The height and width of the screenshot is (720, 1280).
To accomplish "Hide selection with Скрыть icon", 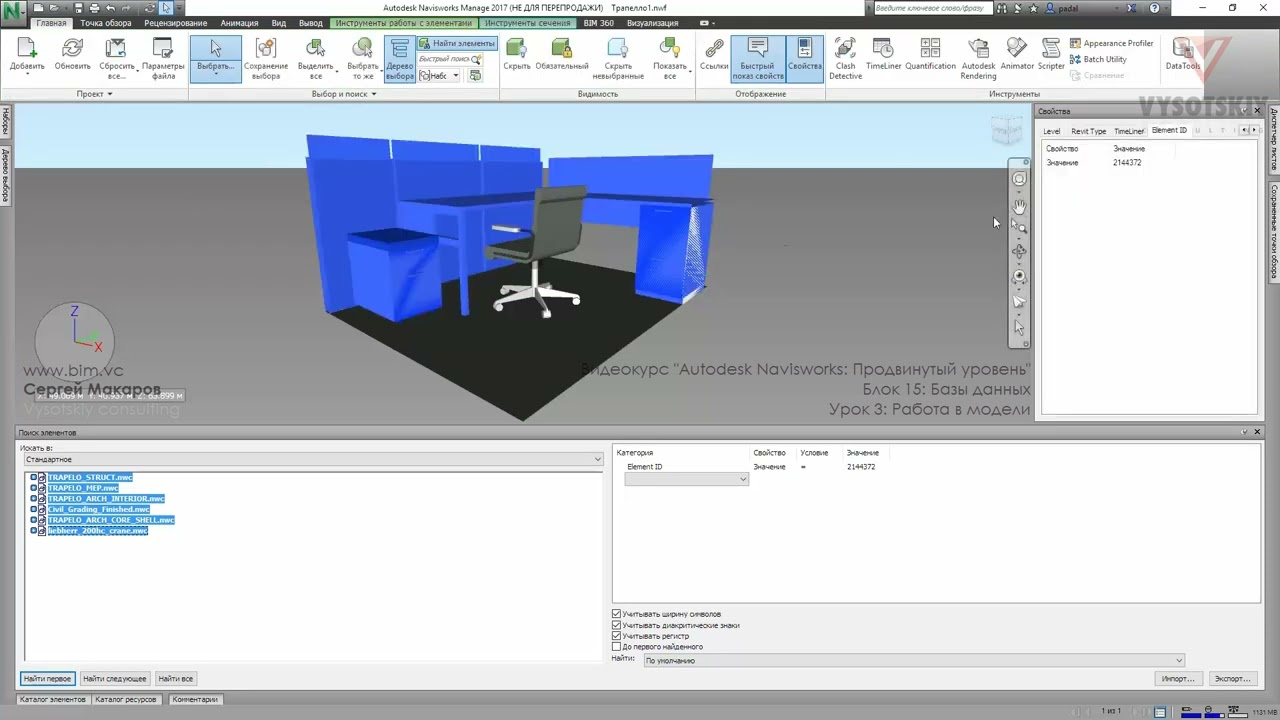I will (x=517, y=49).
